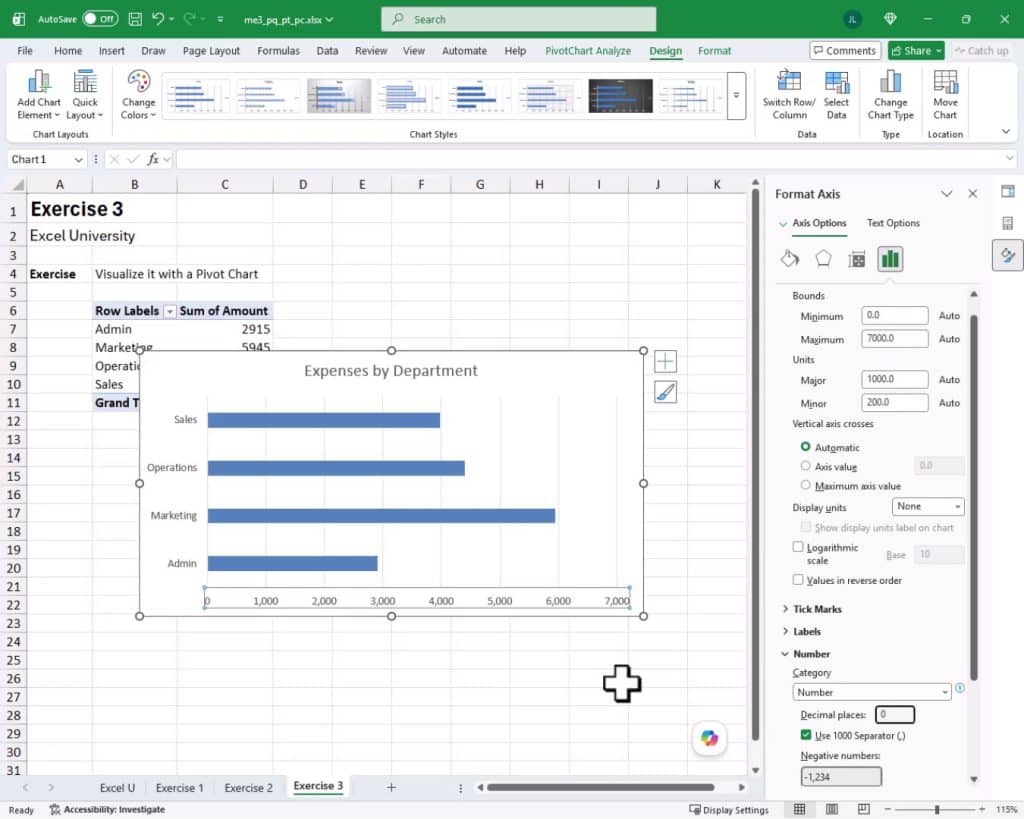Click the JL account avatar
Image resolution: width=1024 pixels, height=819 pixels.
pos(852,20)
